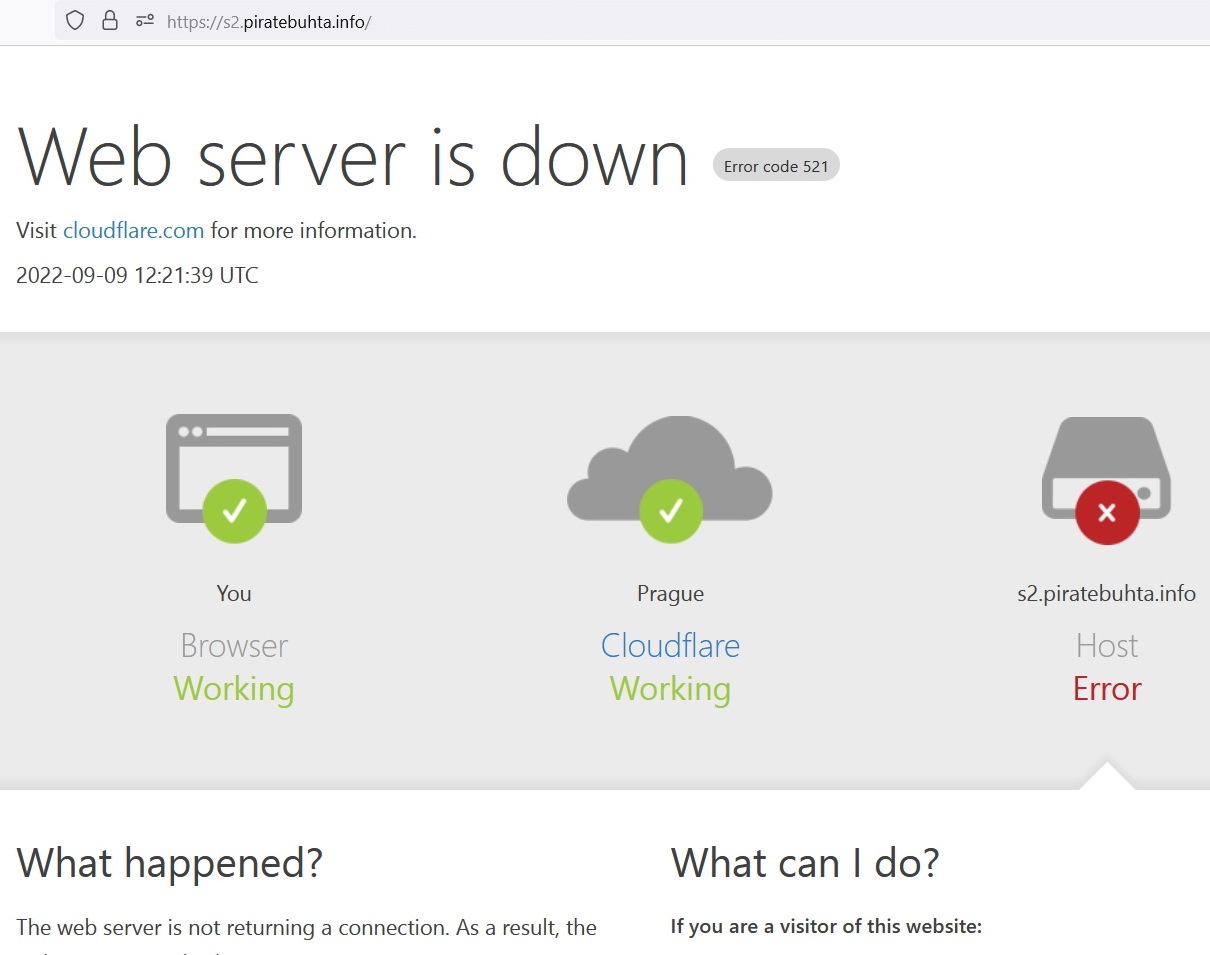Click the cloud icon above Prague
Viewport: 1210px width, 955px height.
point(670,468)
